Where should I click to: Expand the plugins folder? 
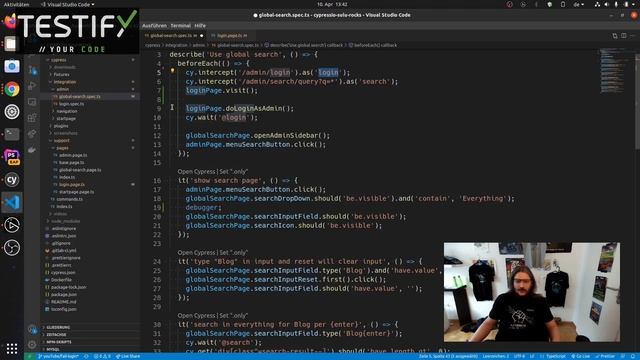coord(61,126)
